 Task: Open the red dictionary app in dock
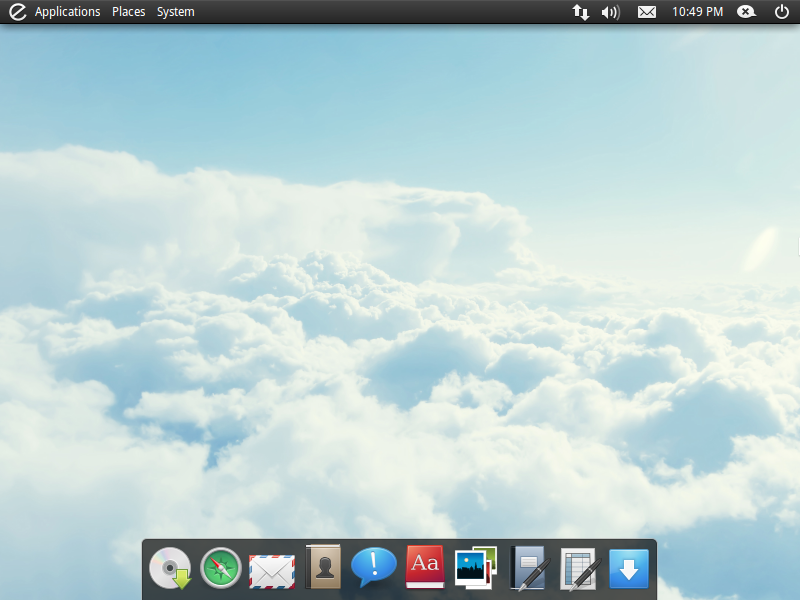[x=425, y=567]
